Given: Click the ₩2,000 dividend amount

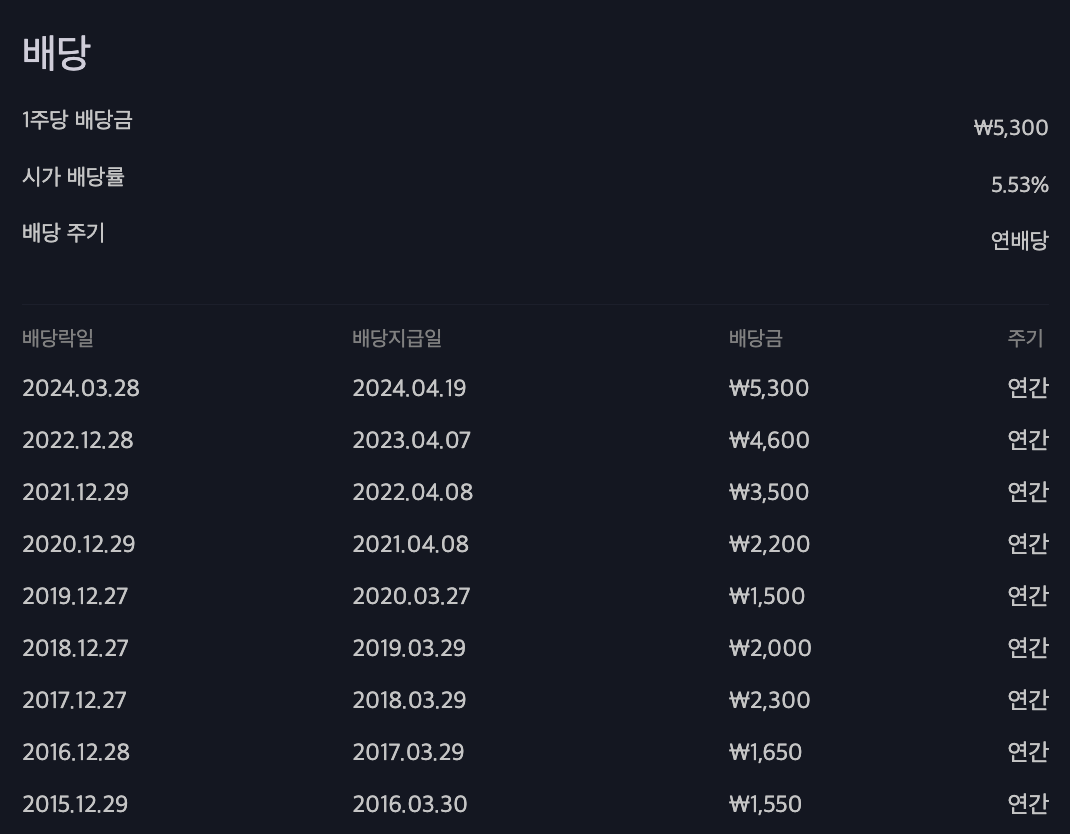Looking at the screenshot, I should [770, 648].
